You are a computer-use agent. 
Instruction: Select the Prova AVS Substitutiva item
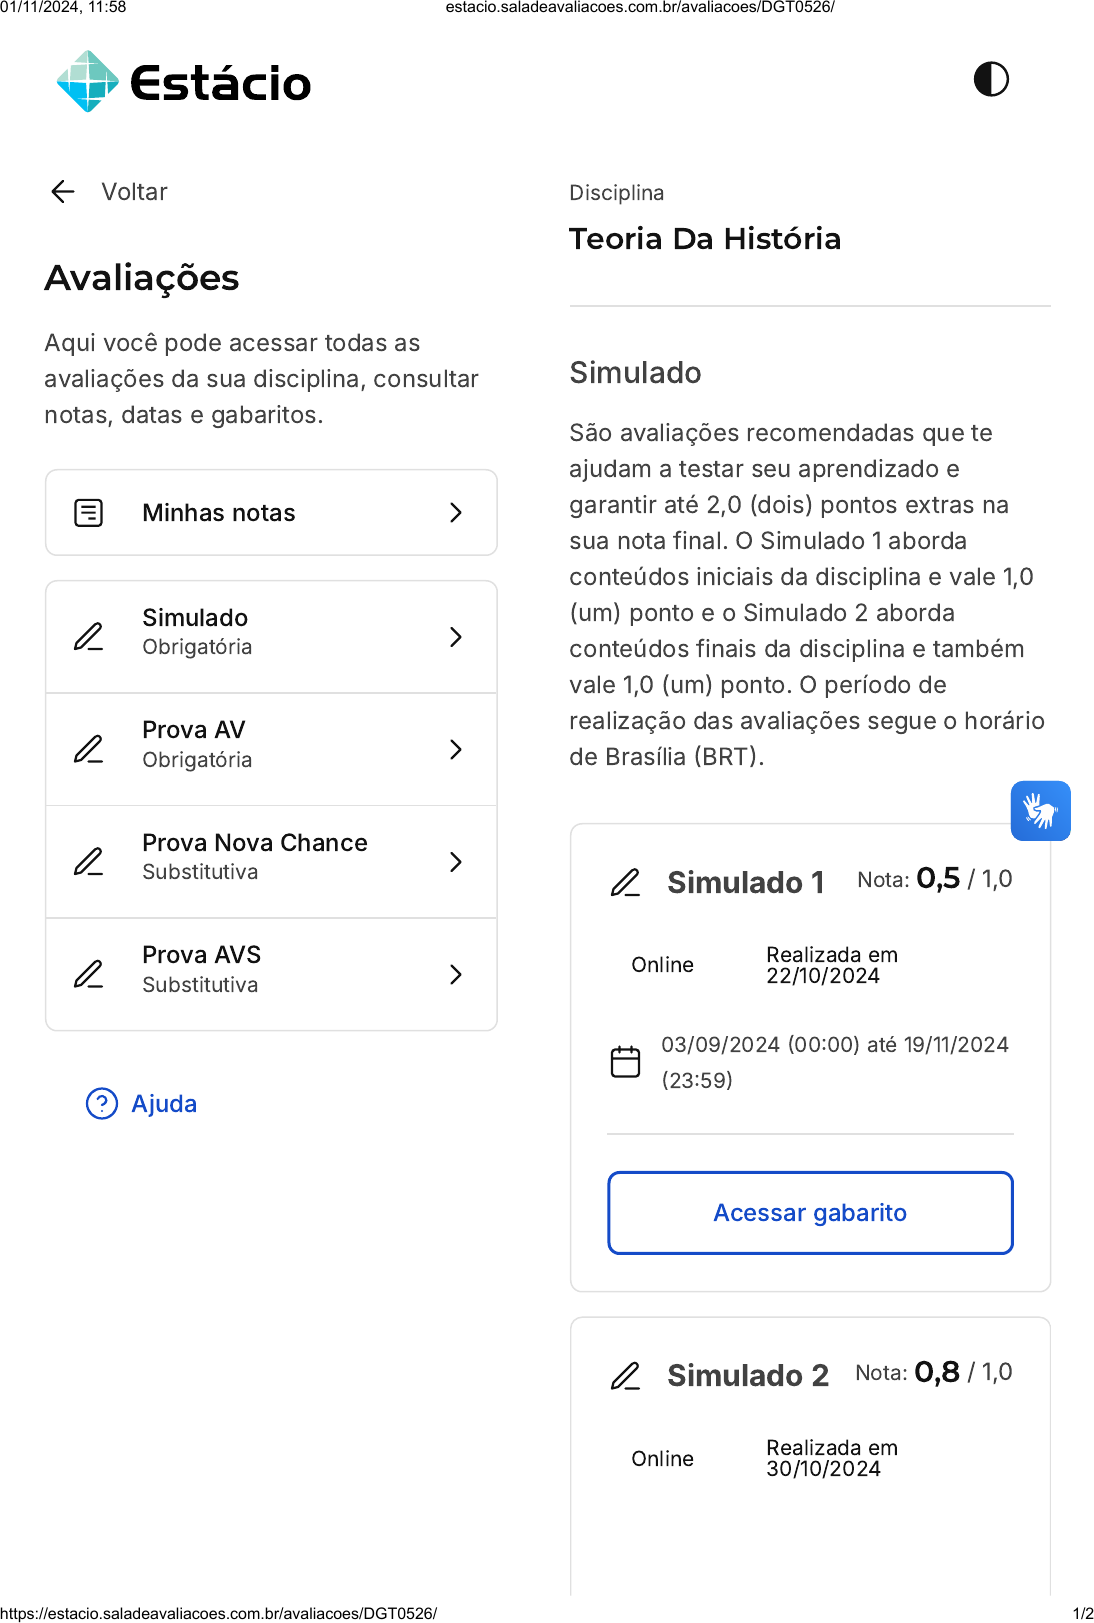271,974
